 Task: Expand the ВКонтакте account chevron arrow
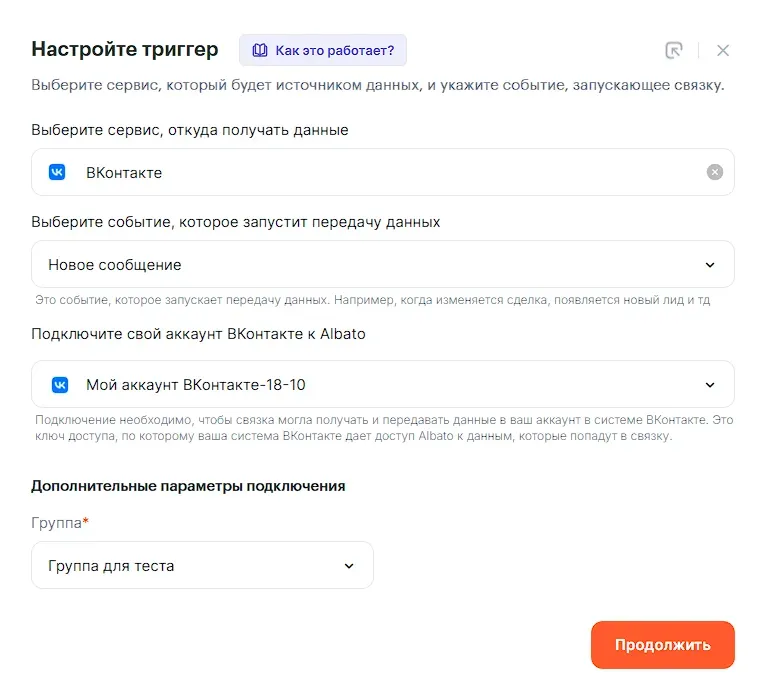click(x=710, y=384)
